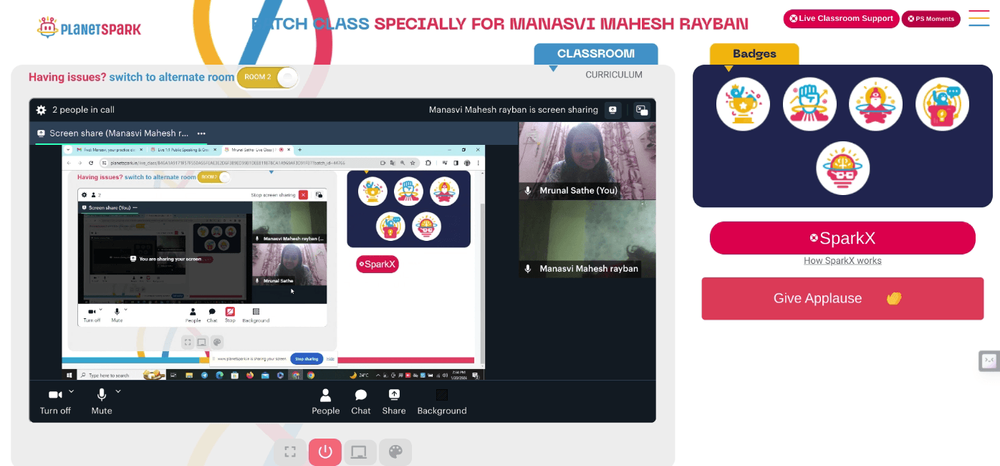
Task: Click mic icon on Mrunal Sathe tile
Action: coord(527,191)
